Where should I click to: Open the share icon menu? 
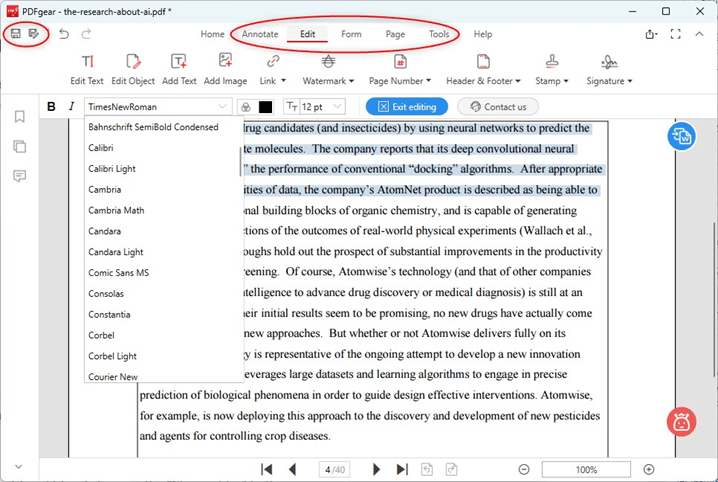pyautogui.click(x=651, y=34)
